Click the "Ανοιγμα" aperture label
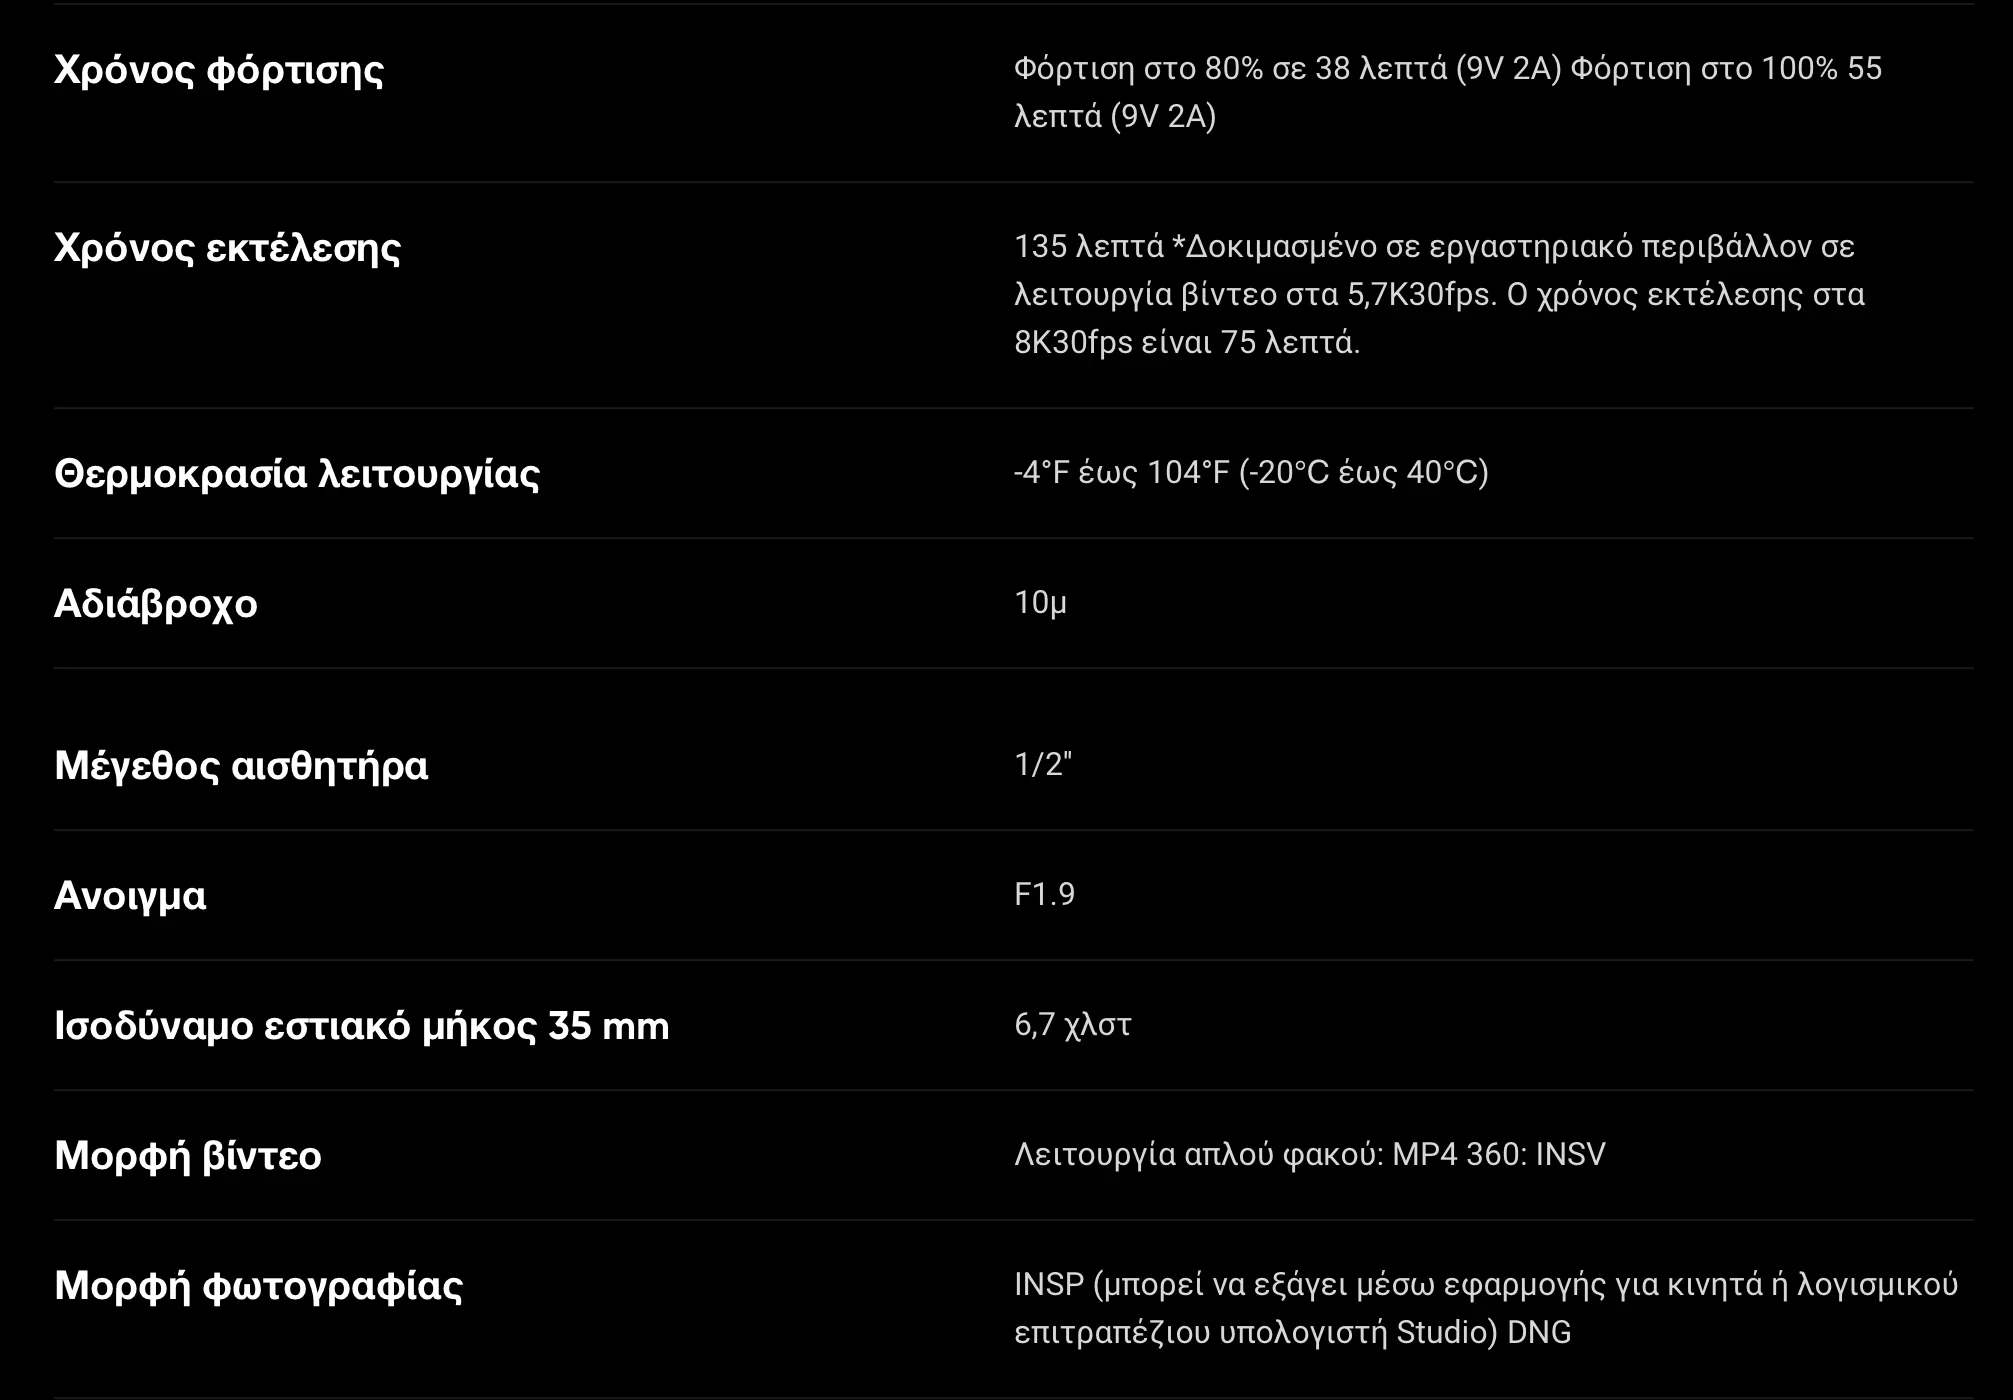 pyautogui.click(x=130, y=896)
